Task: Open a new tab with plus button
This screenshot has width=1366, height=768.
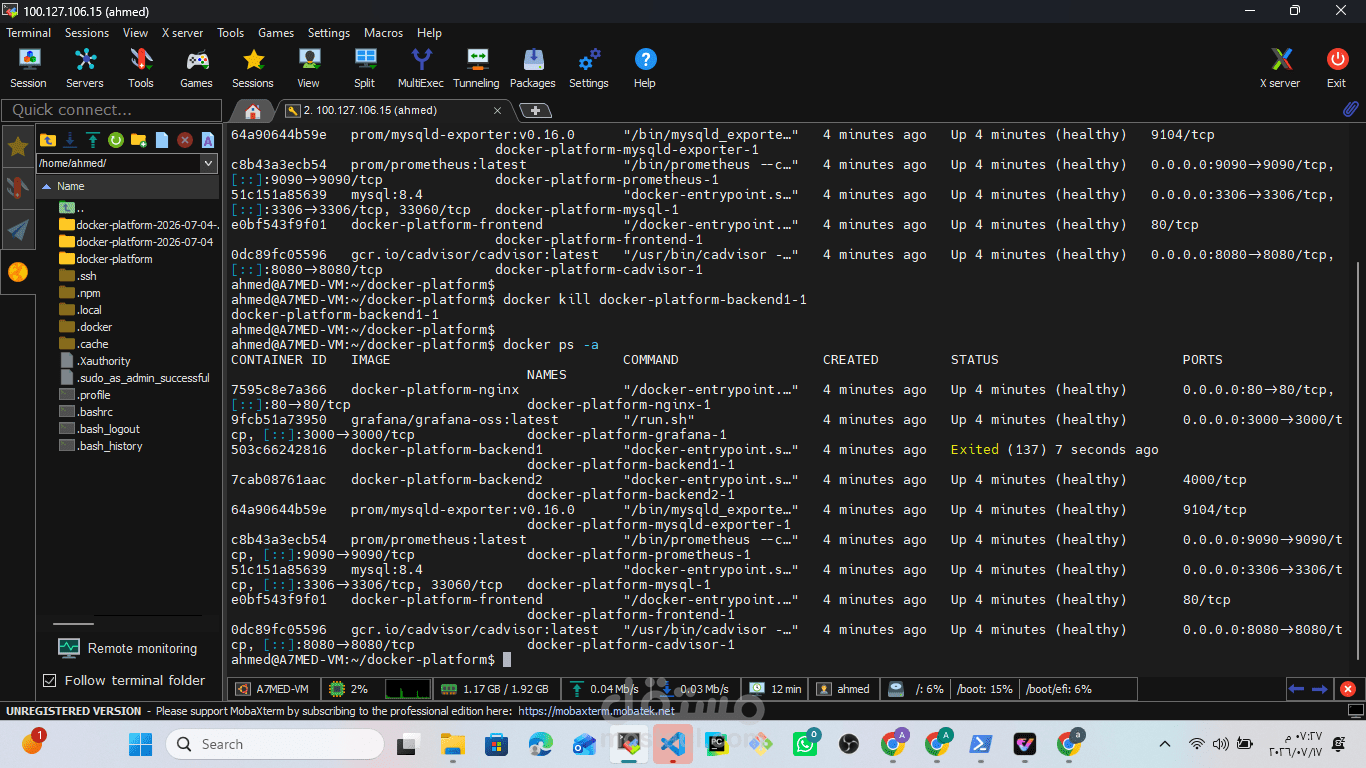Action: (536, 110)
